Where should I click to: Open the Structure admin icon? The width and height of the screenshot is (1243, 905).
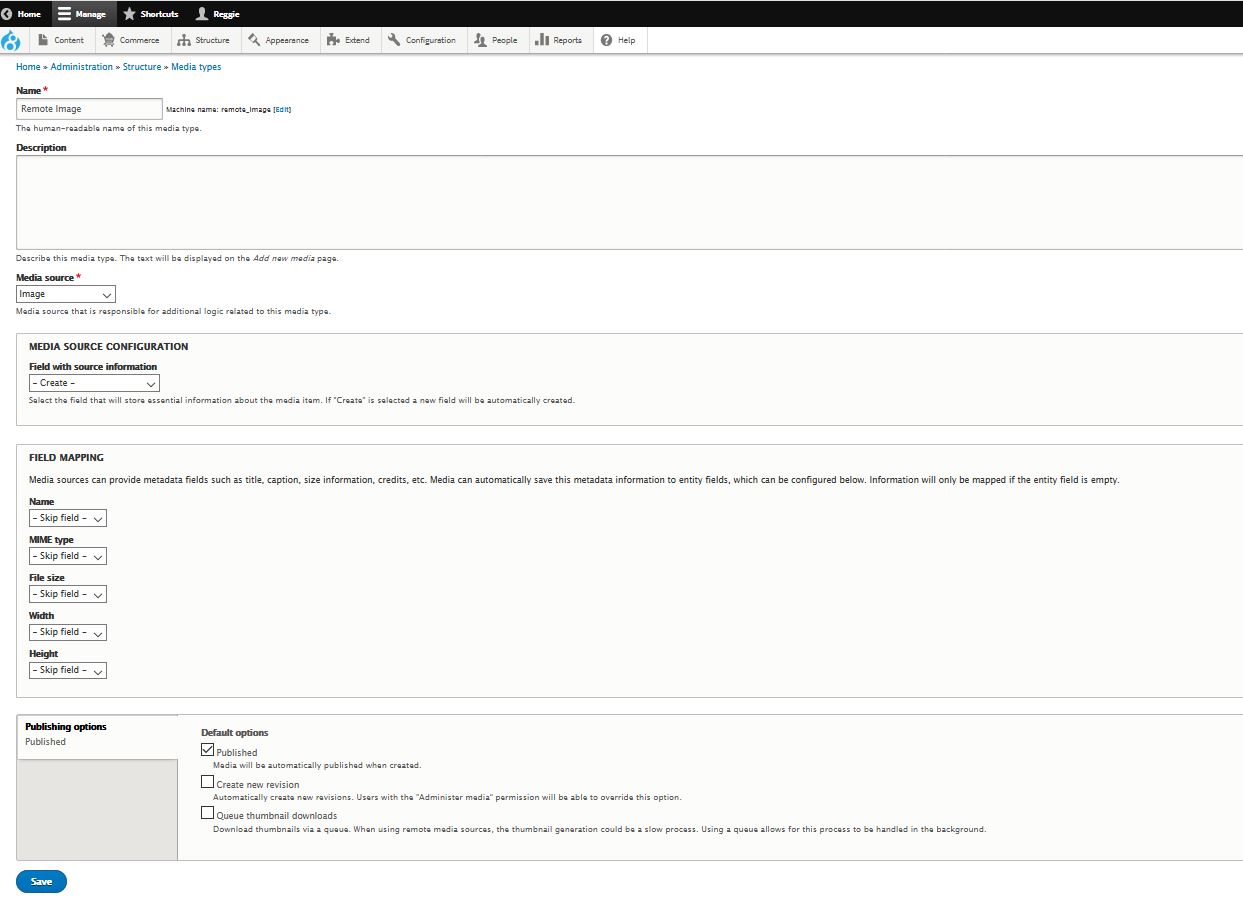tap(183, 40)
